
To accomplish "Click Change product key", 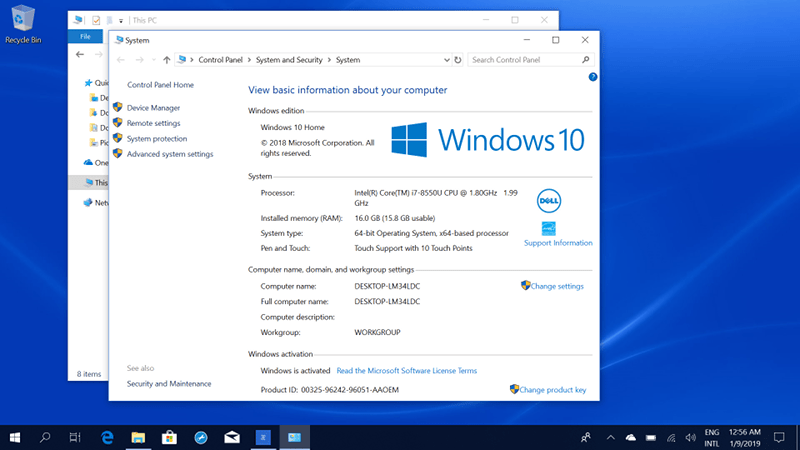I will pyautogui.click(x=553, y=390).
